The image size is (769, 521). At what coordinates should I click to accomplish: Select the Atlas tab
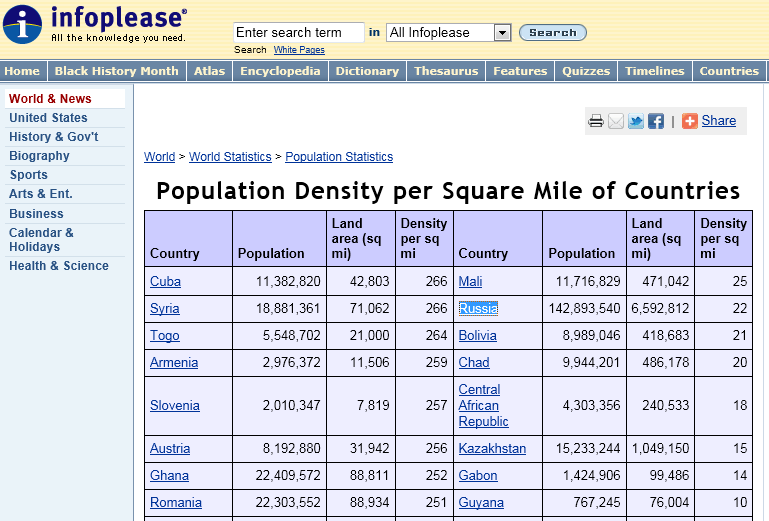pyautogui.click(x=210, y=71)
